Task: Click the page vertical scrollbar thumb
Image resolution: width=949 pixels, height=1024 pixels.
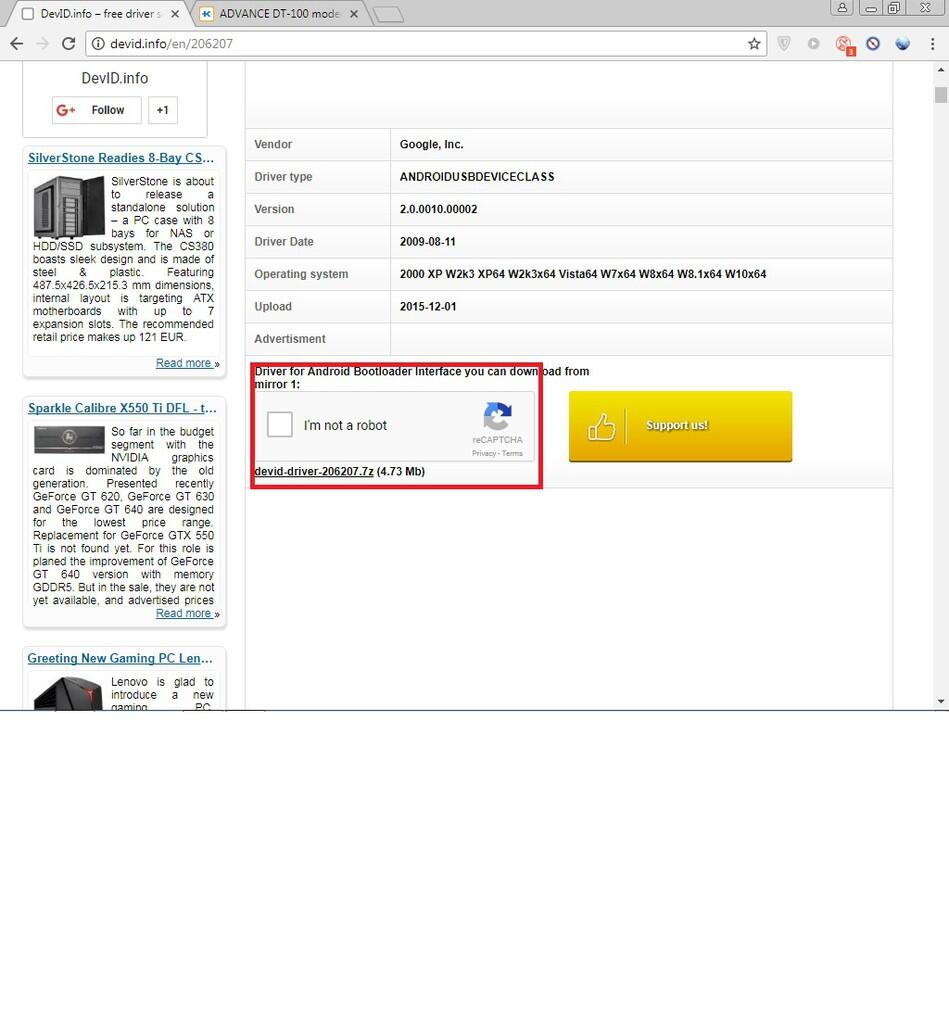Action: 941,95
